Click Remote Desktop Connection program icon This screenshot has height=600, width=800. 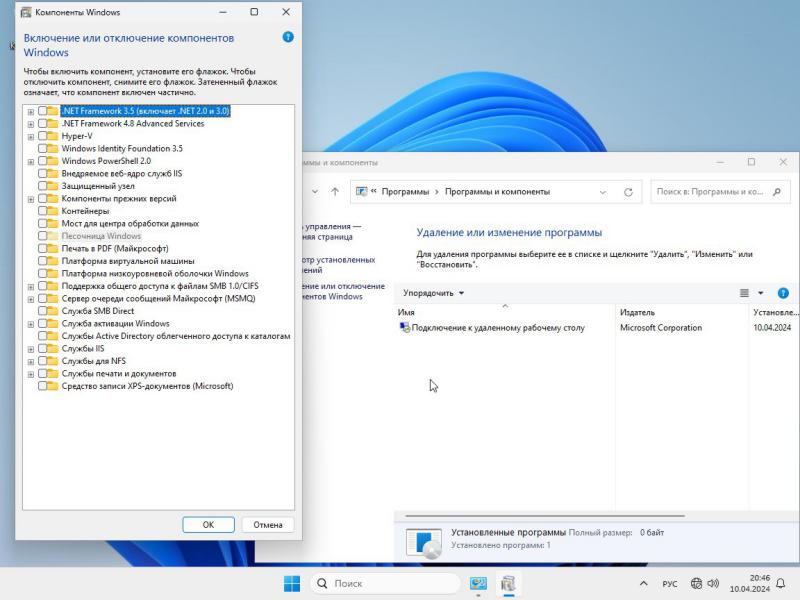405,328
